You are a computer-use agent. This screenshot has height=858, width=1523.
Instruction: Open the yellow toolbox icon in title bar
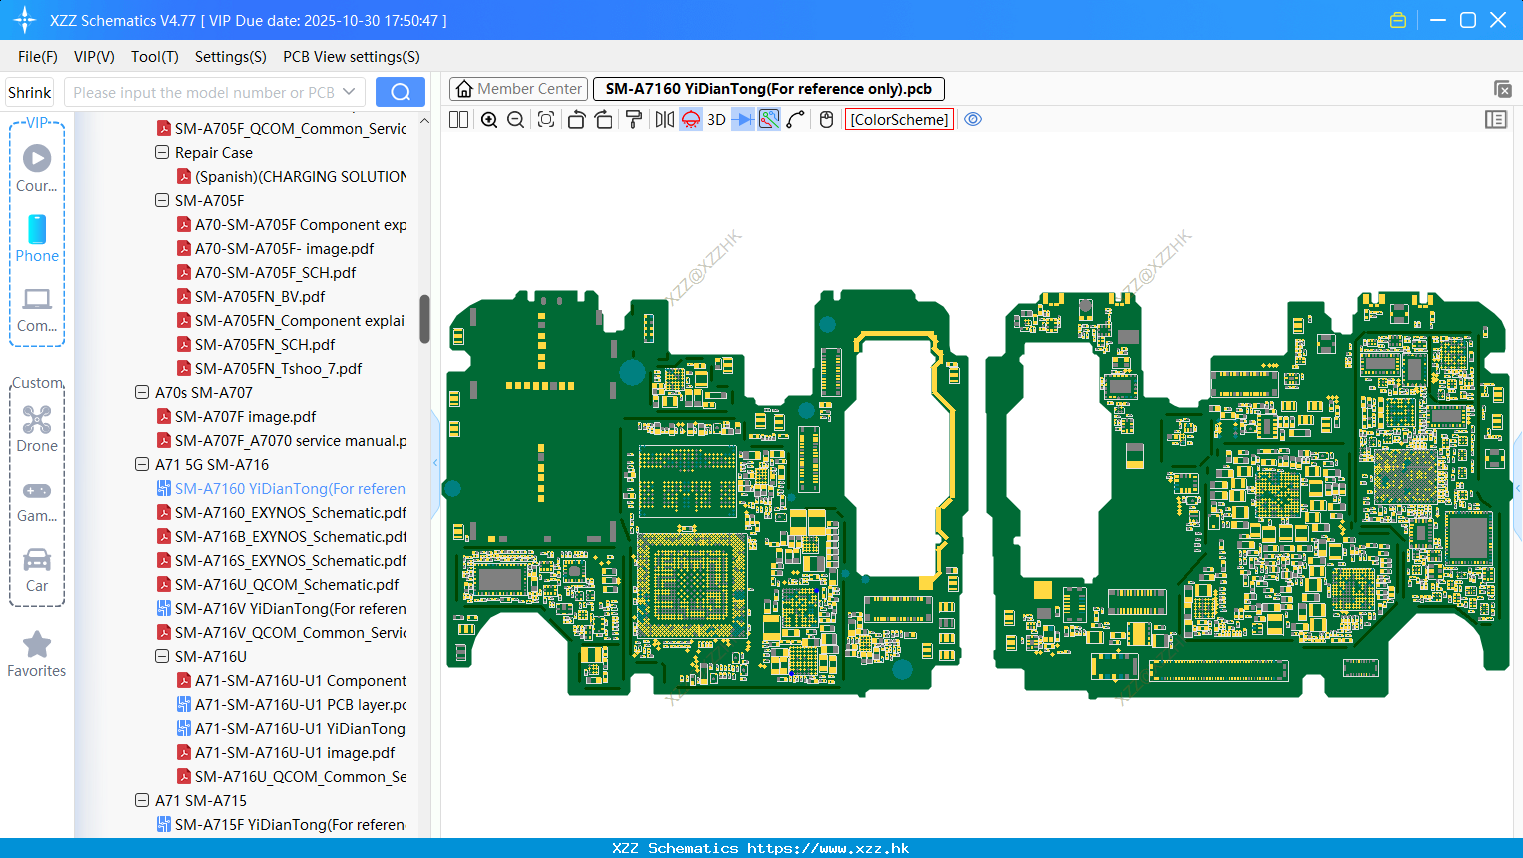point(1398,20)
